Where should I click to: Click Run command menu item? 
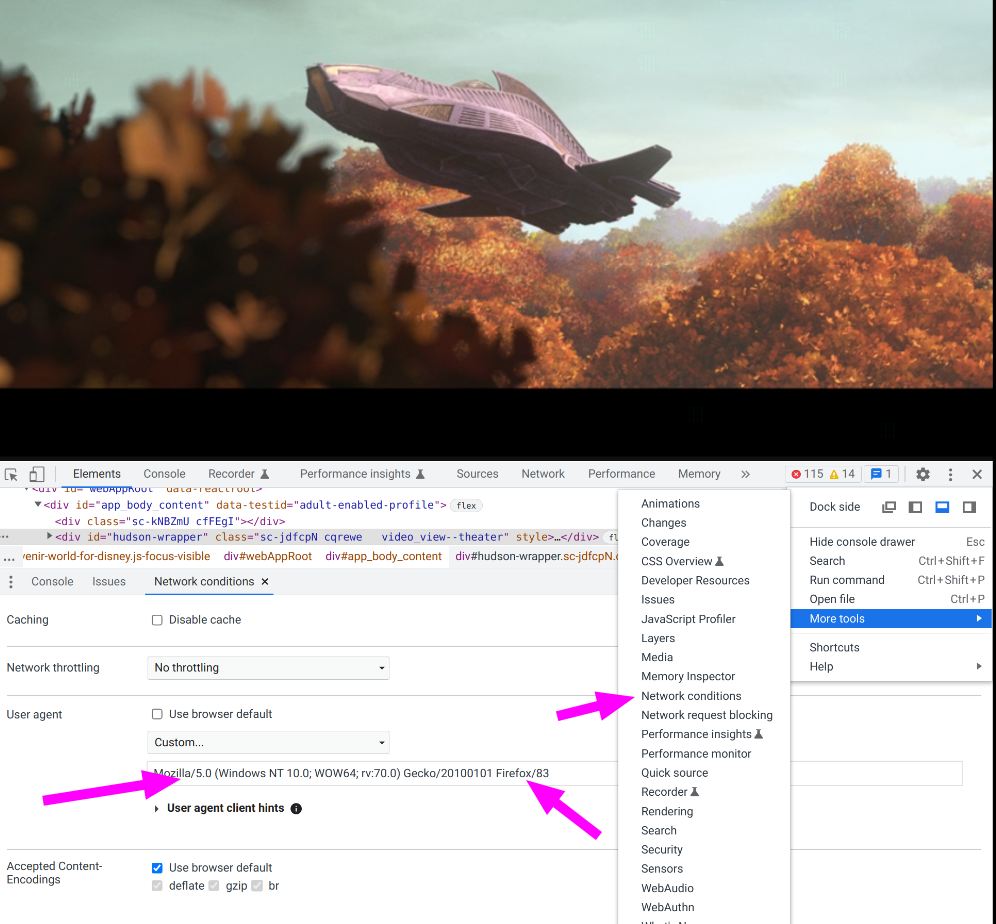(x=891, y=580)
